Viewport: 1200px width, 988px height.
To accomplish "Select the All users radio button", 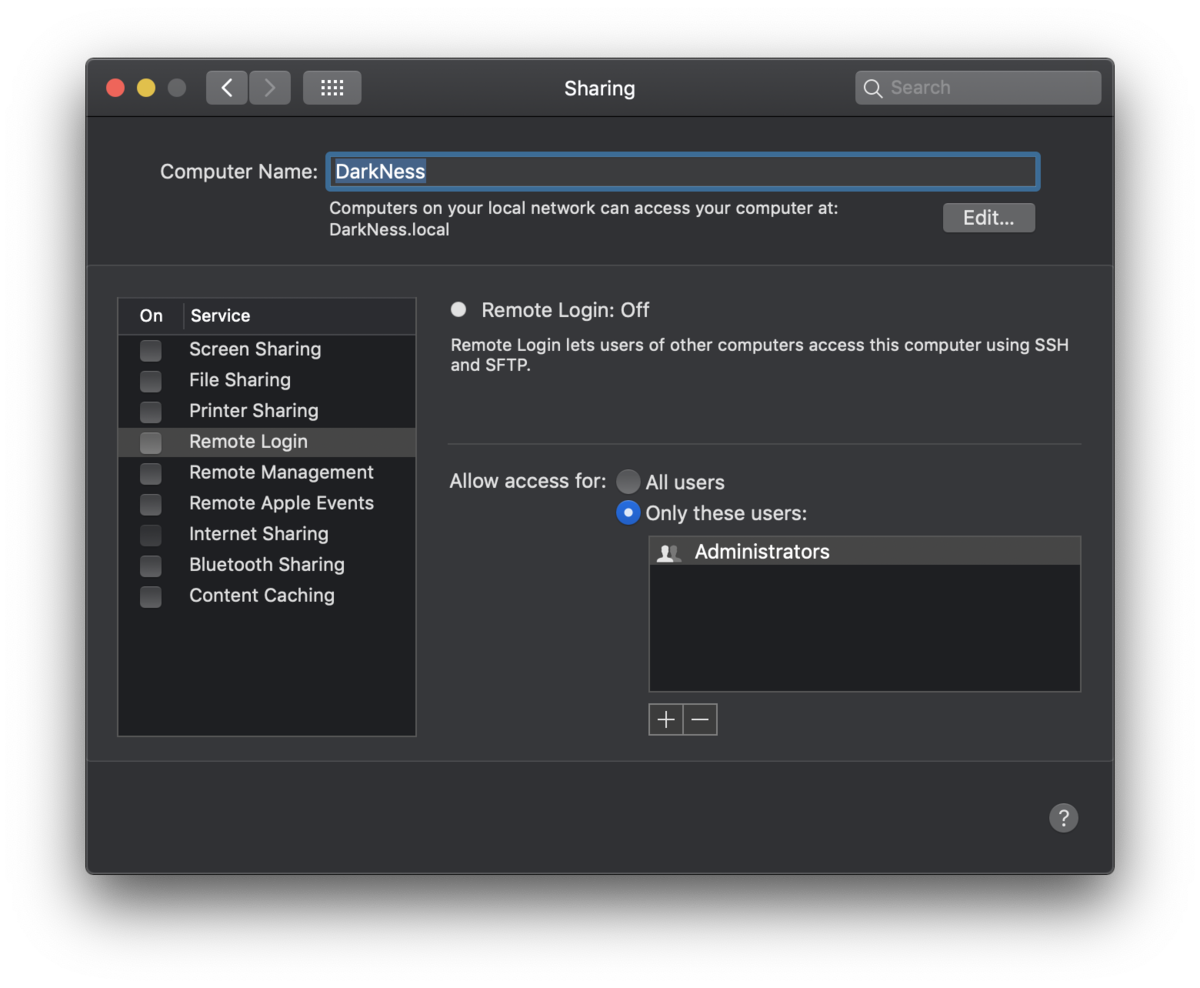I will coord(628,482).
